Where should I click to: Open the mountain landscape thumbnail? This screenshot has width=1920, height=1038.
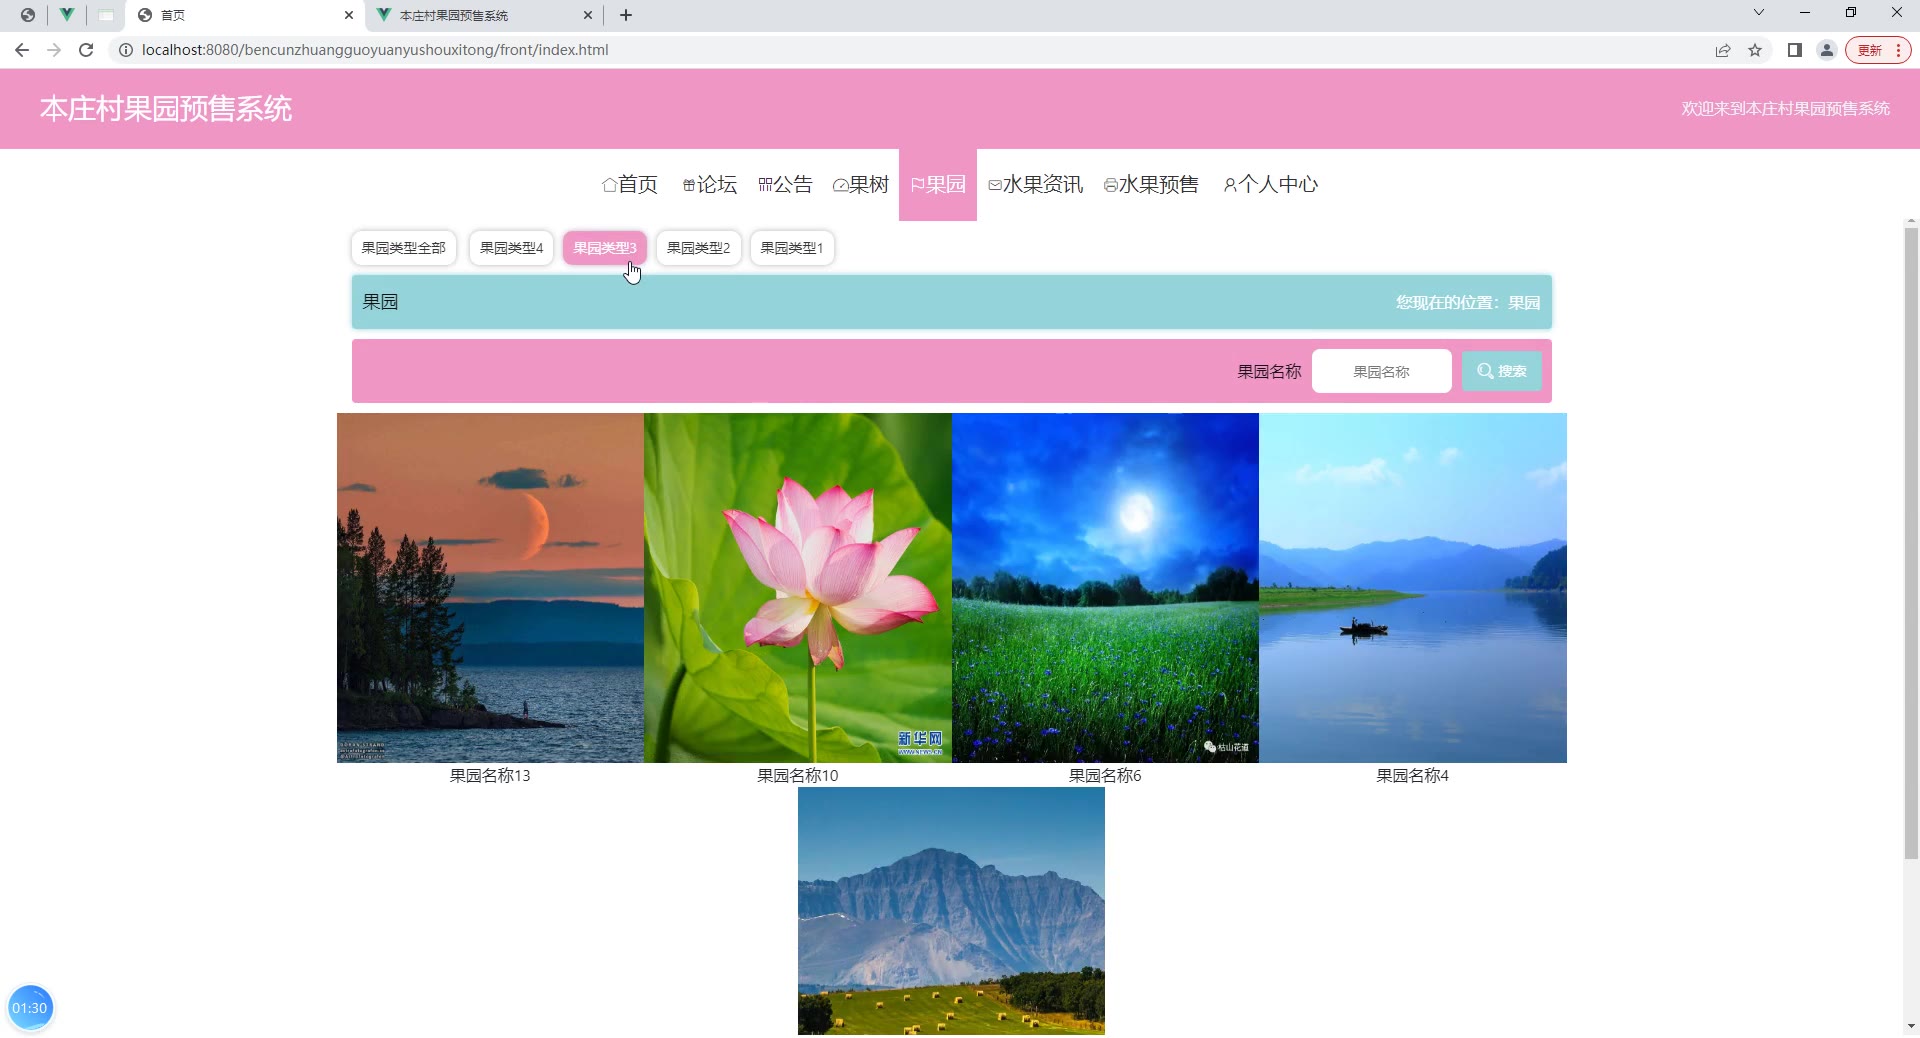pos(951,911)
